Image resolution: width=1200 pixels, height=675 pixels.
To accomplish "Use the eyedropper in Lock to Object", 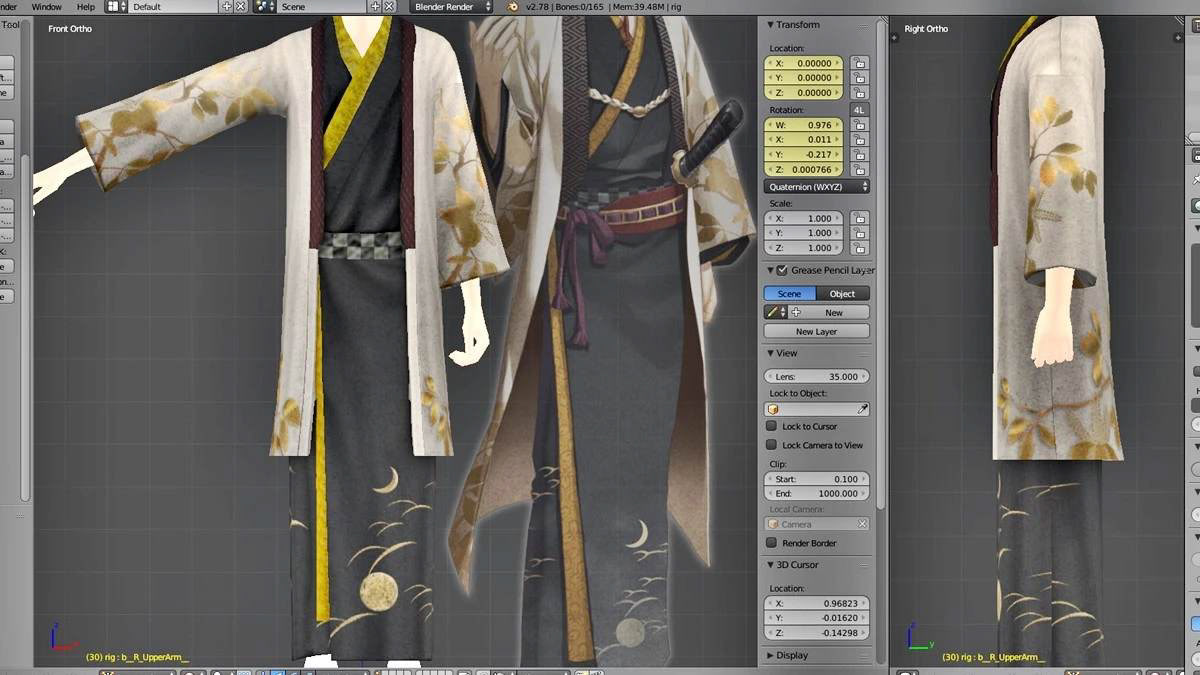I will click(x=862, y=410).
